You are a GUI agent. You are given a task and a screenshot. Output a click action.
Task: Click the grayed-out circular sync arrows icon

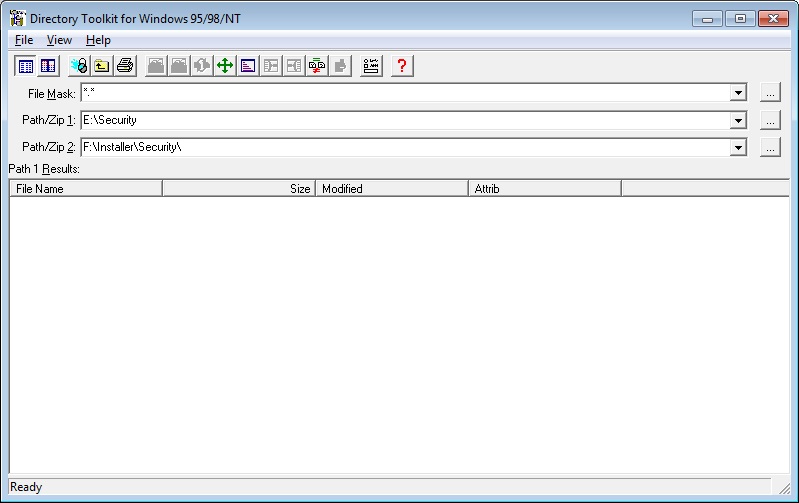click(202, 66)
